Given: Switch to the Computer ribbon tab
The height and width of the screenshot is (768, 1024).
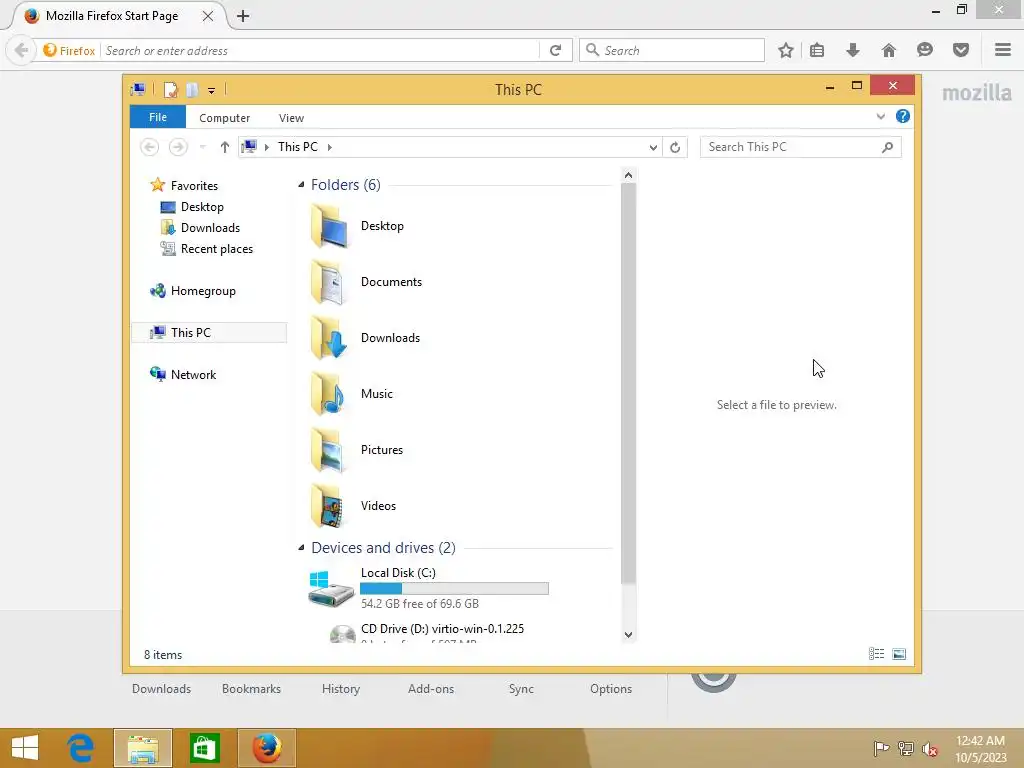Looking at the screenshot, I should [x=224, y=118].
